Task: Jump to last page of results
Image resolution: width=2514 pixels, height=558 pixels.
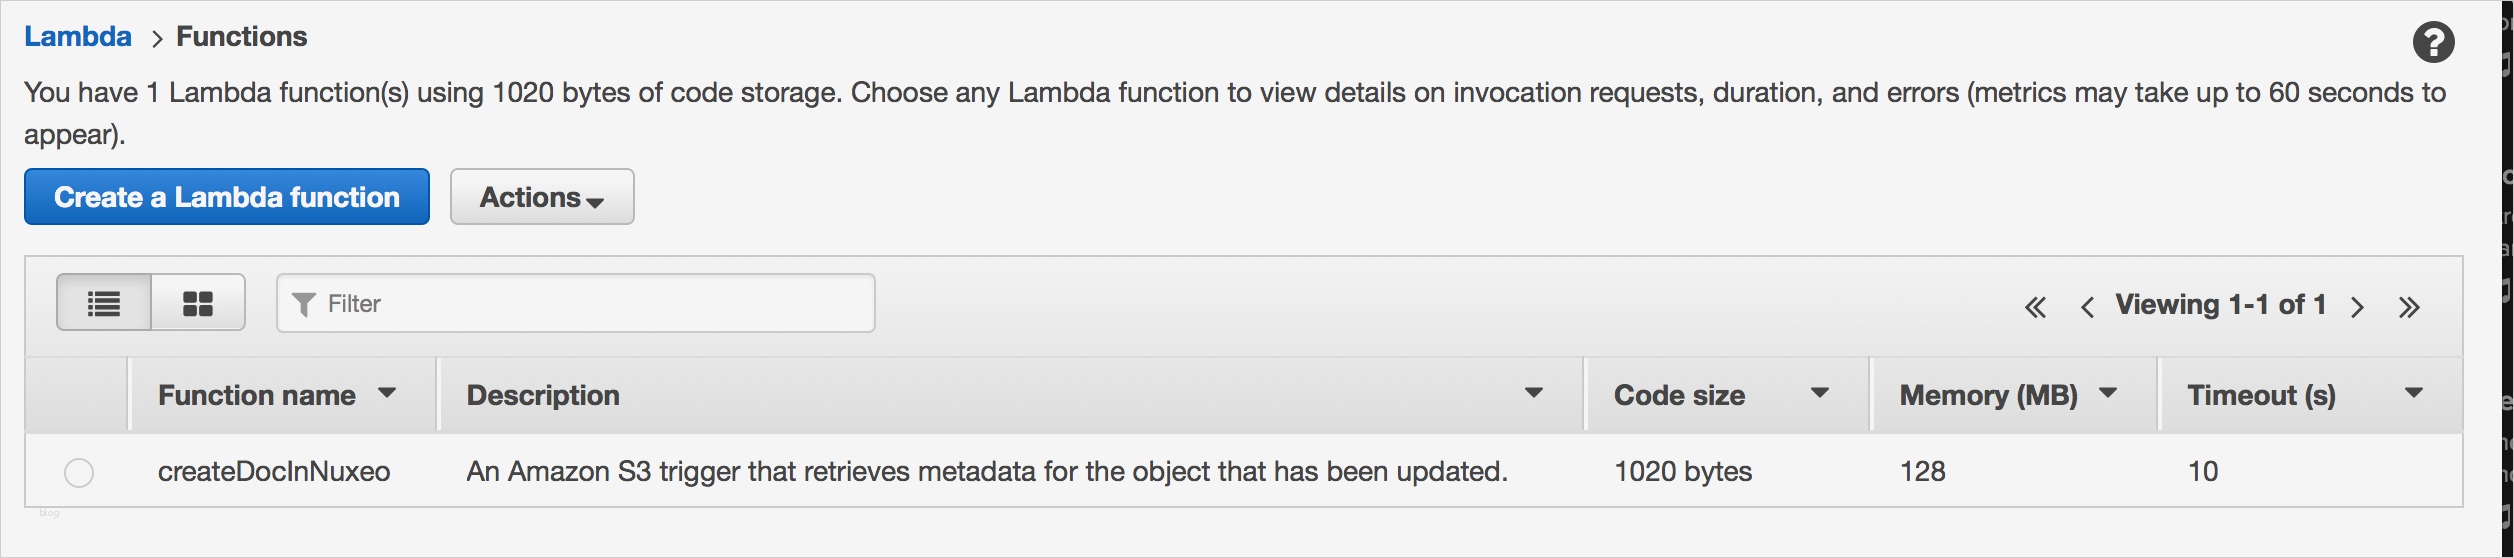Action: coord(2409,307)
